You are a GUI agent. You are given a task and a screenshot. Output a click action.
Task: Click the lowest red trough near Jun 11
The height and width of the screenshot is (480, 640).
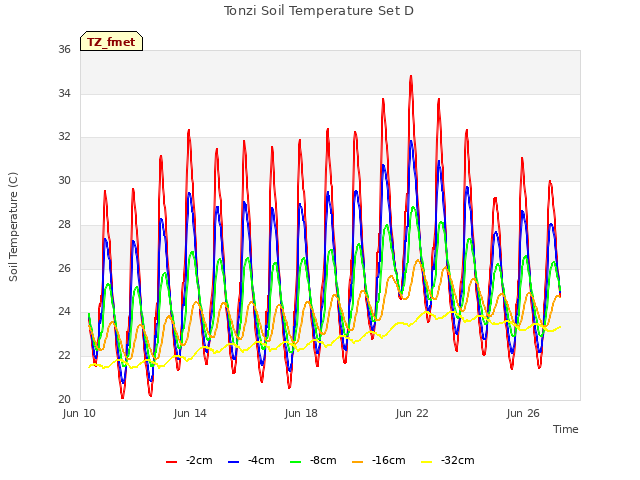coord(122,397)
